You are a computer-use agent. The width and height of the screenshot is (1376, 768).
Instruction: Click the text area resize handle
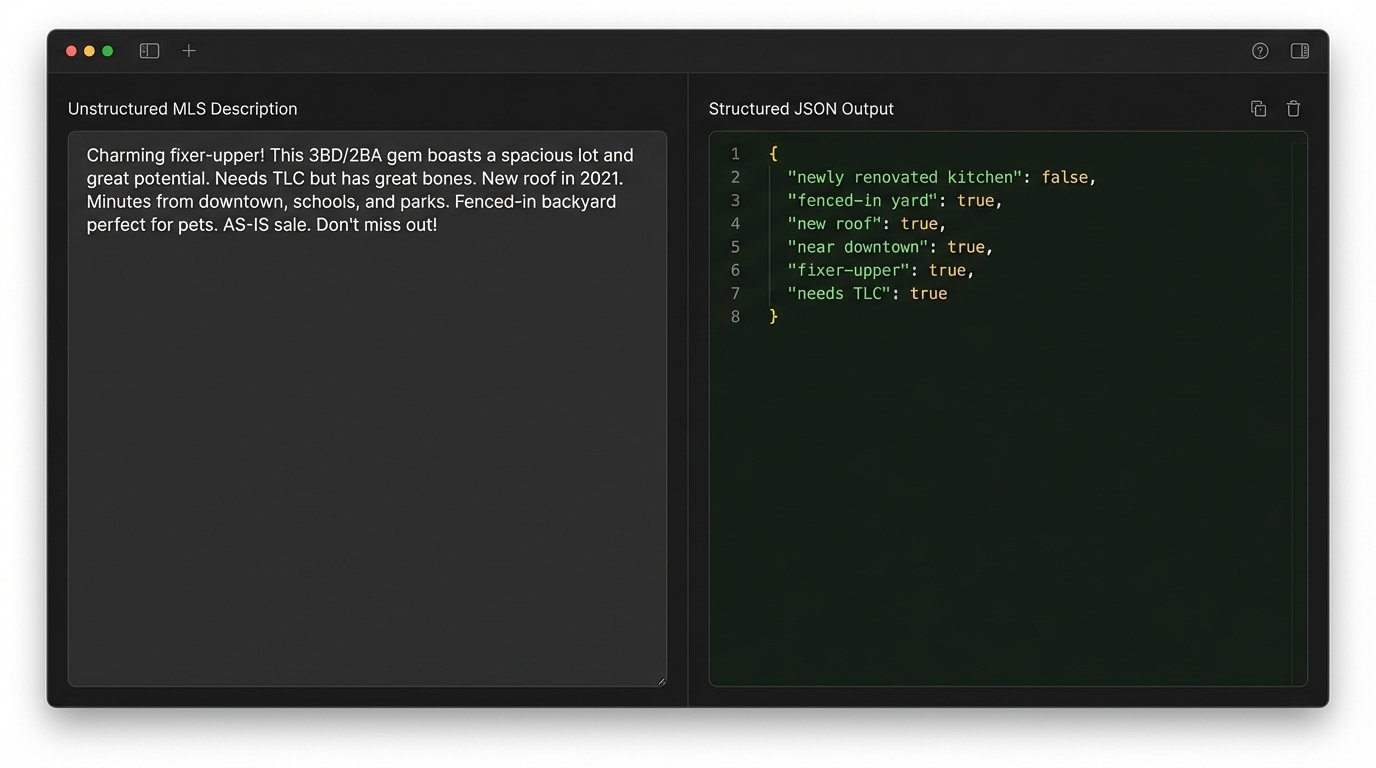(660, 681)
